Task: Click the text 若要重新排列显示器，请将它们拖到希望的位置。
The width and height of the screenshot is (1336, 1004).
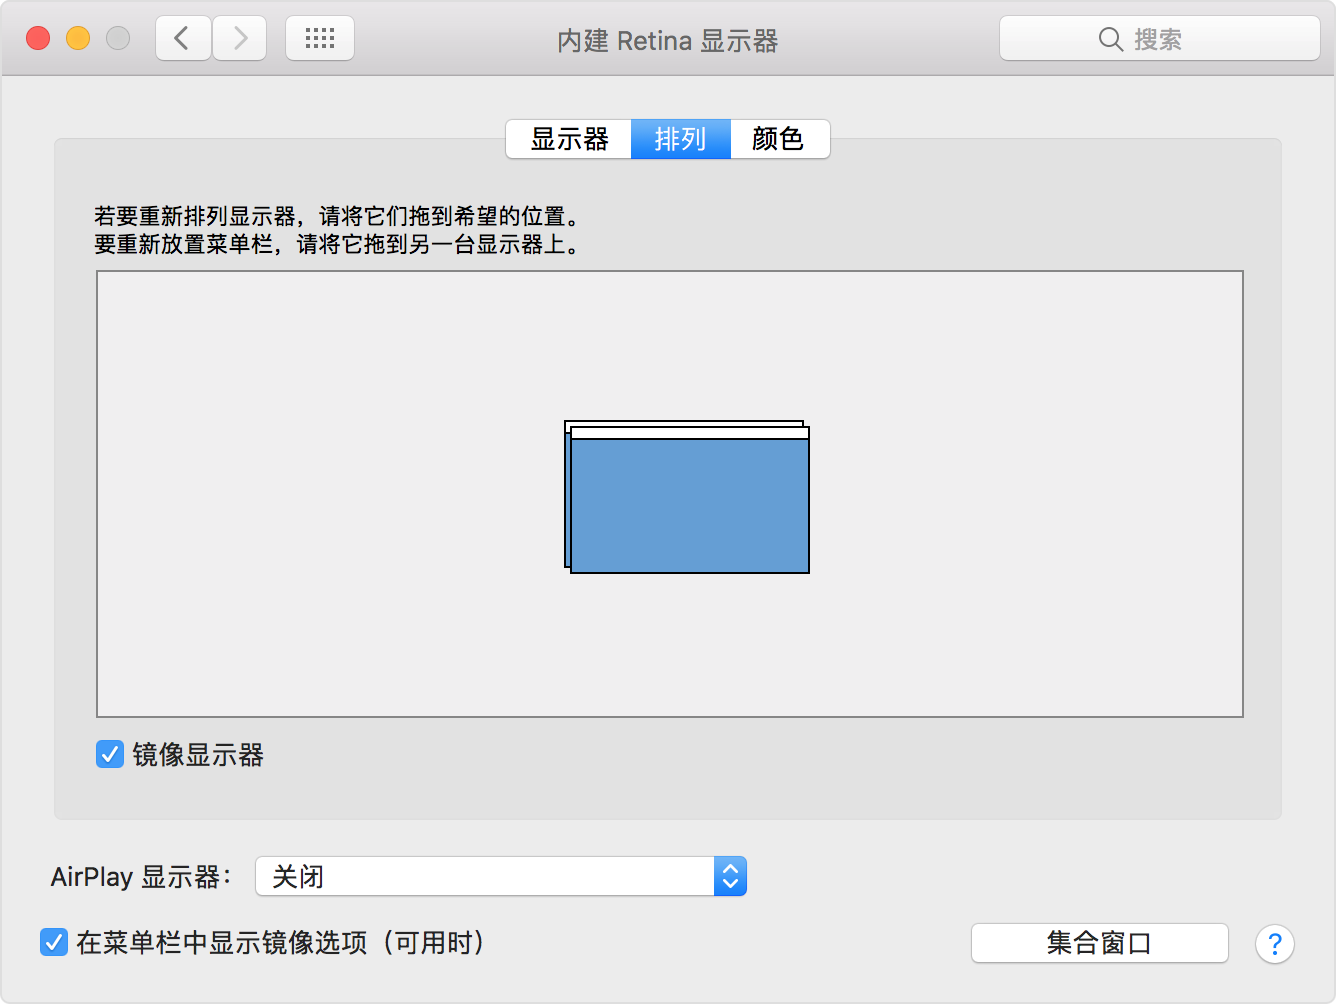Action: [x=339, y=216]
